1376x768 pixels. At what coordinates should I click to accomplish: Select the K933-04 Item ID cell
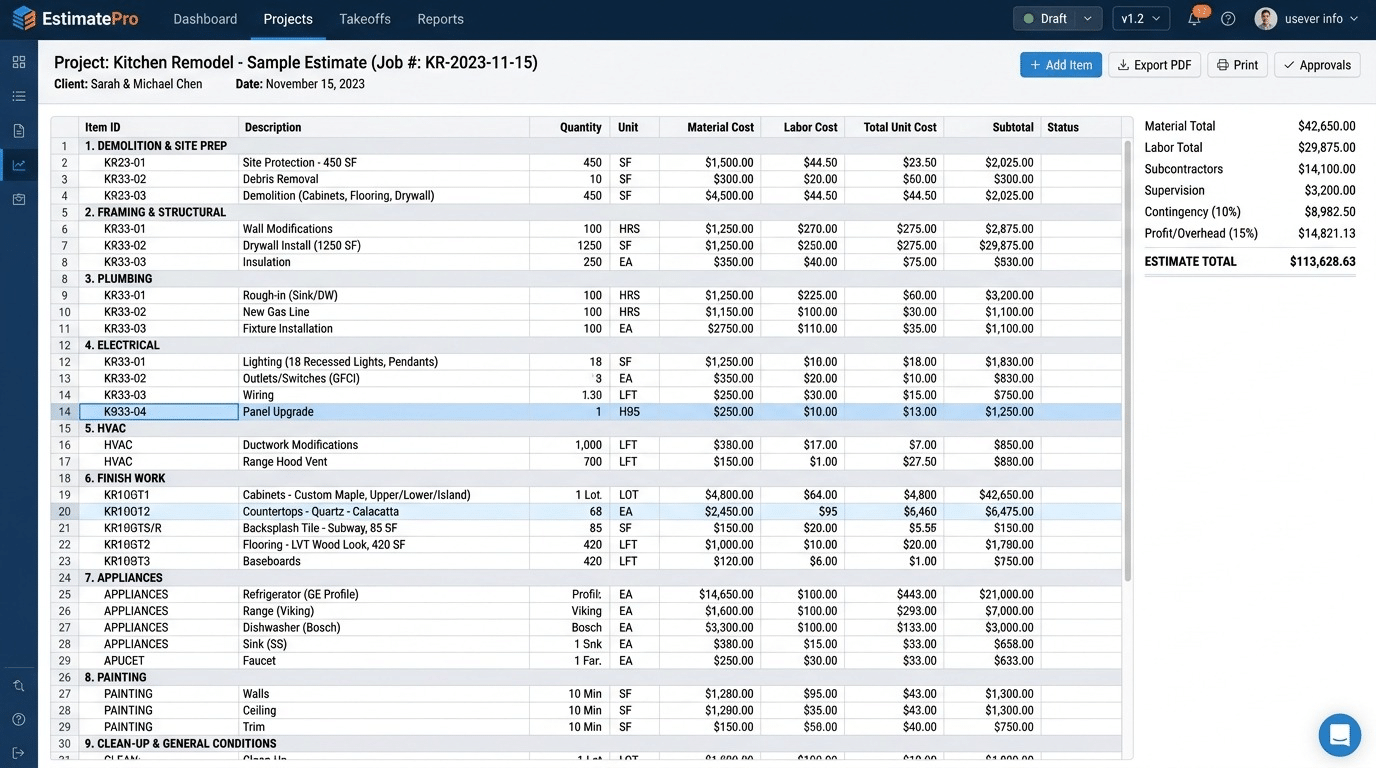tap(159, 412)
